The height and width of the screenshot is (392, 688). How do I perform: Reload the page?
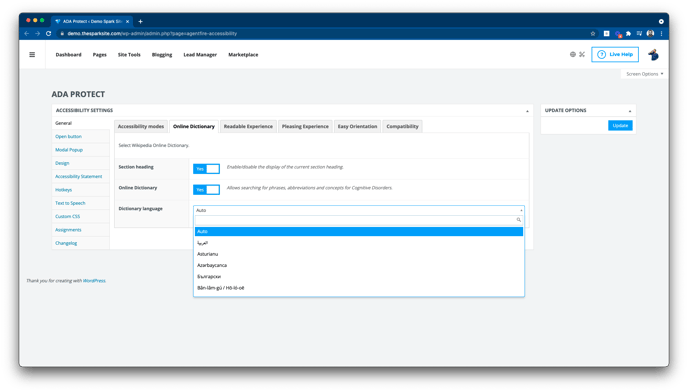pyautogui.click(x=48, y=33)
